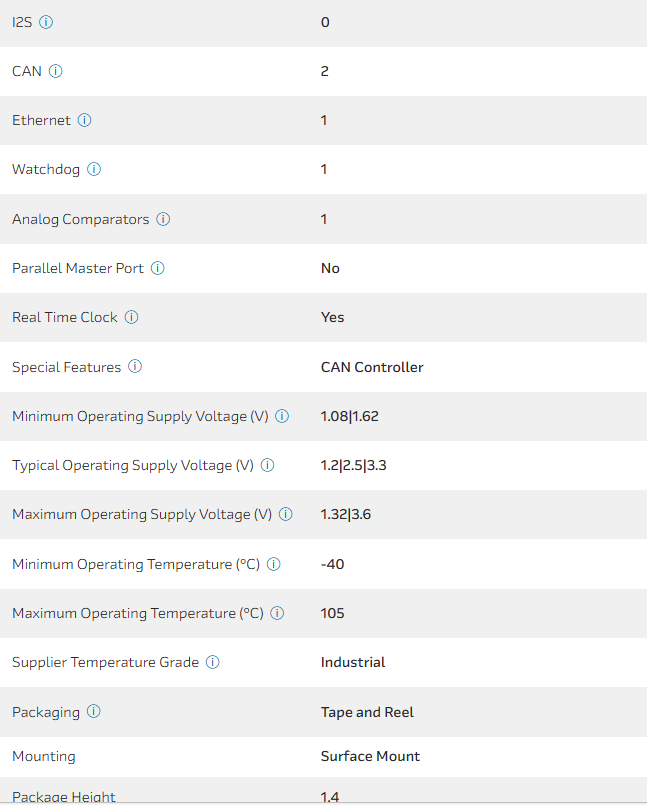
Task: Click the Industrial temperature grade value
Action: (353, 662)
